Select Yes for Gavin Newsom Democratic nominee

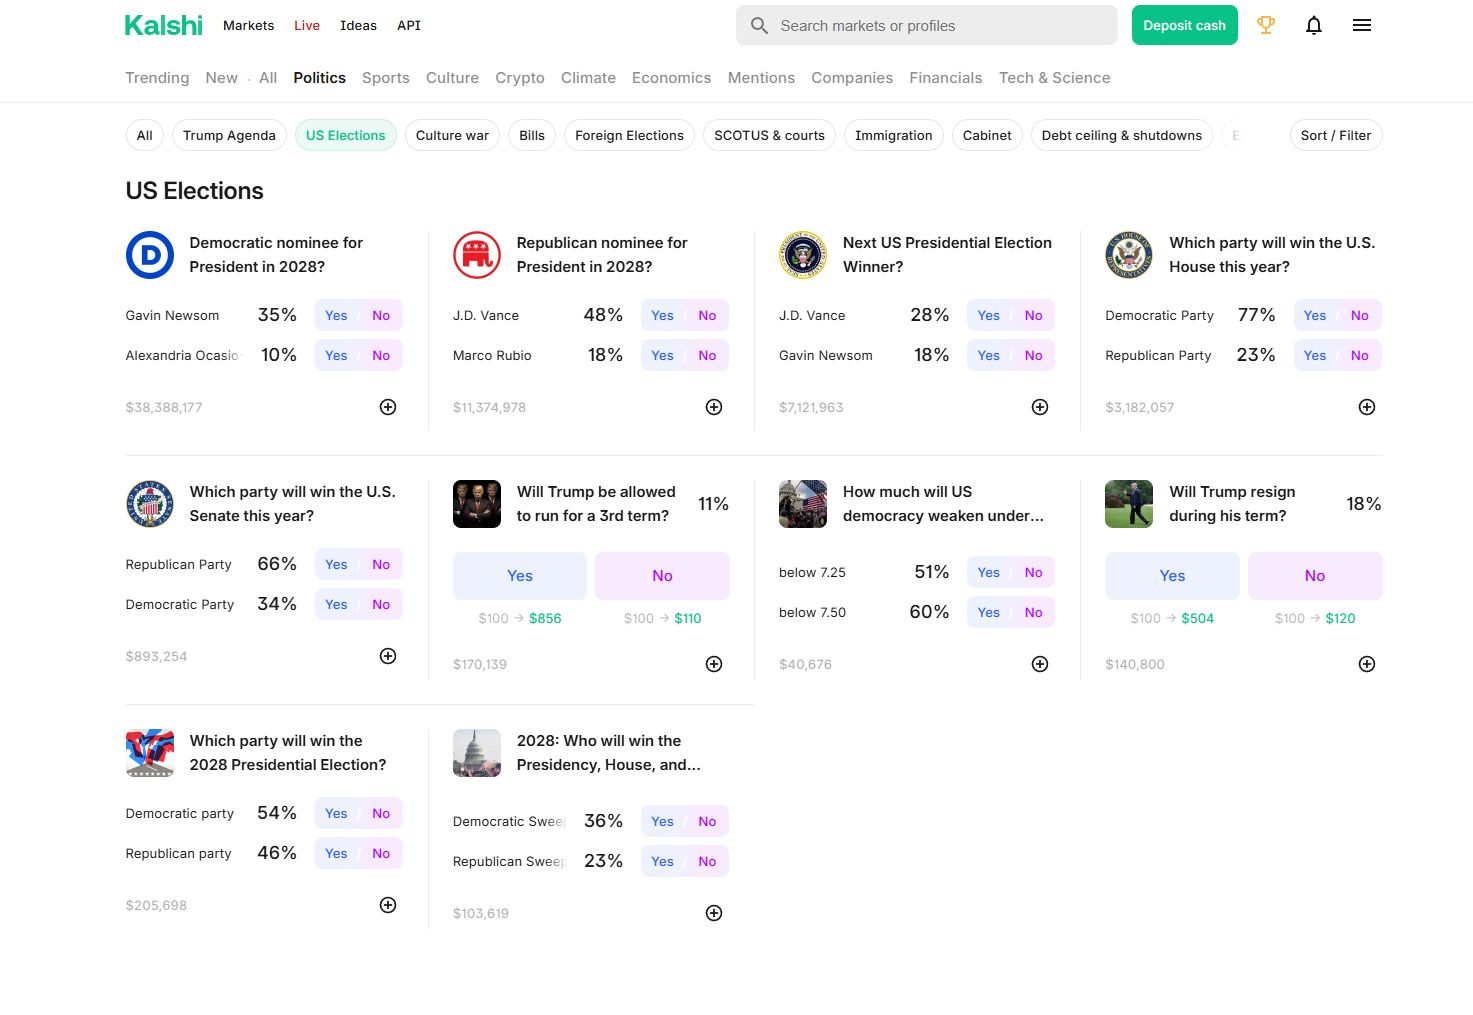336,315
